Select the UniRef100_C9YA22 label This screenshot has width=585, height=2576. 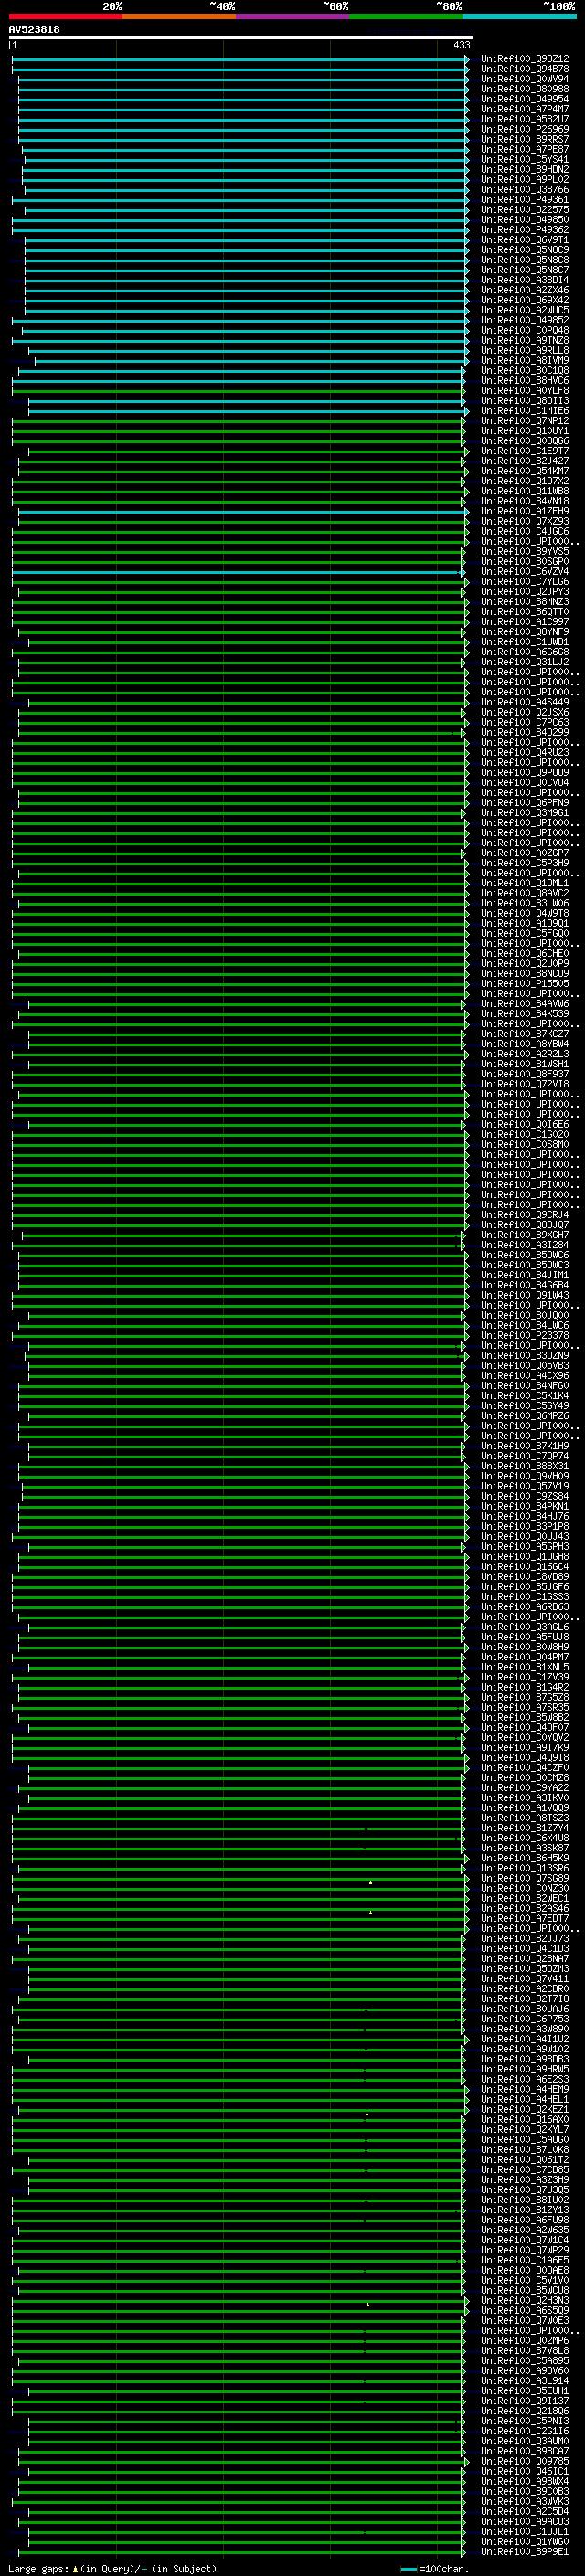tap(525, 1788)
